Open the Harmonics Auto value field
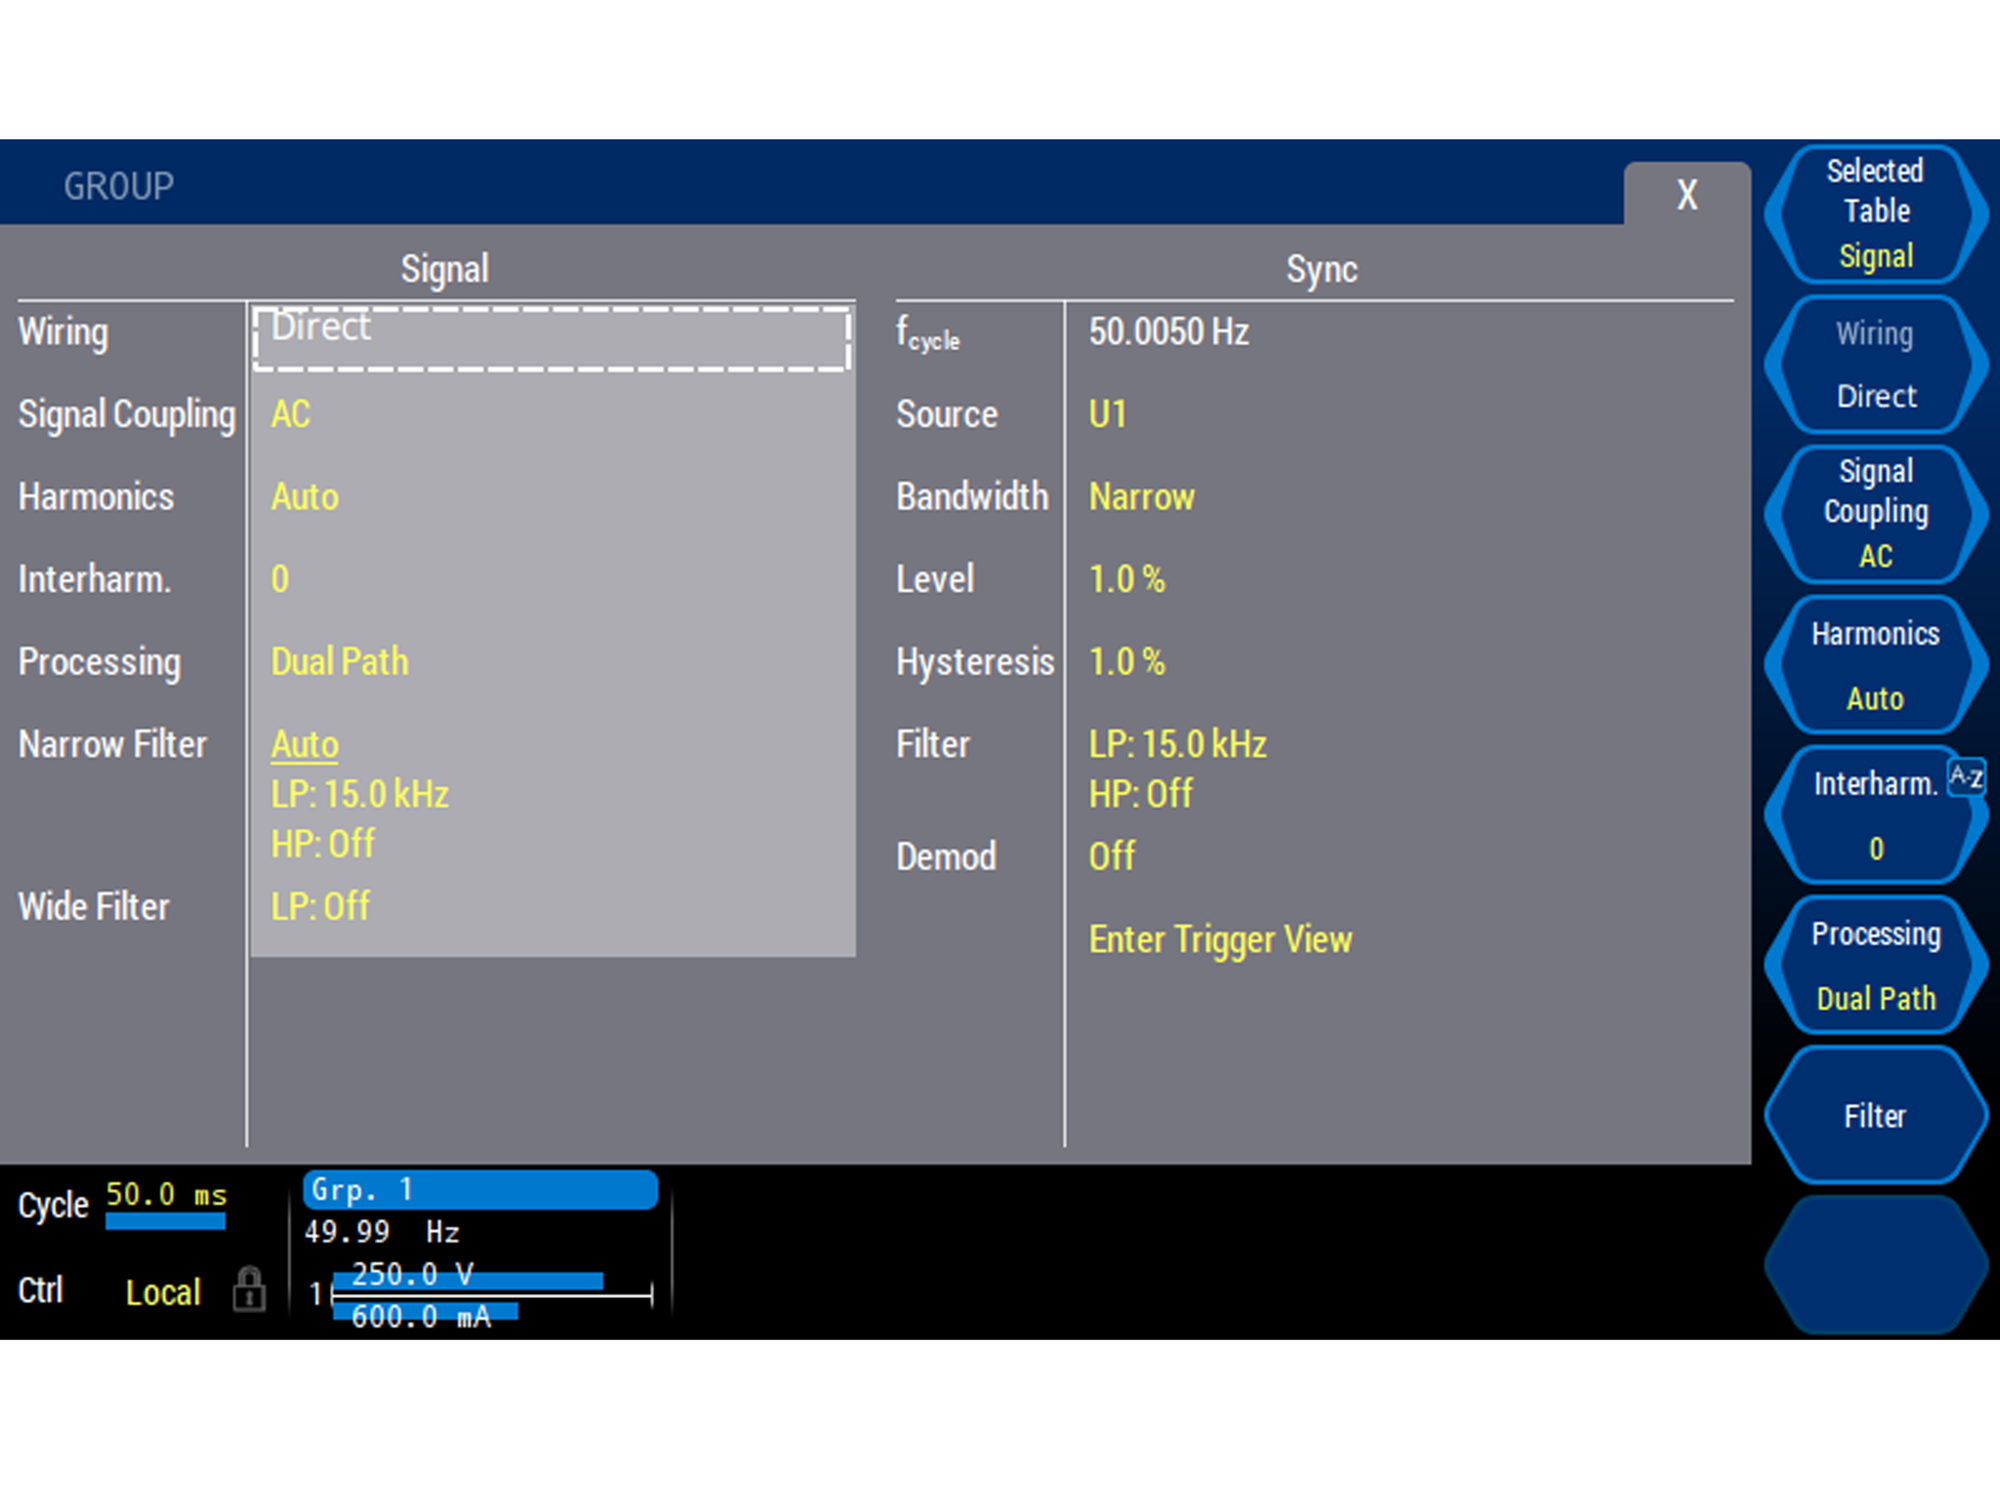This screenshot has height=1500, width=2000. (305, 497)
